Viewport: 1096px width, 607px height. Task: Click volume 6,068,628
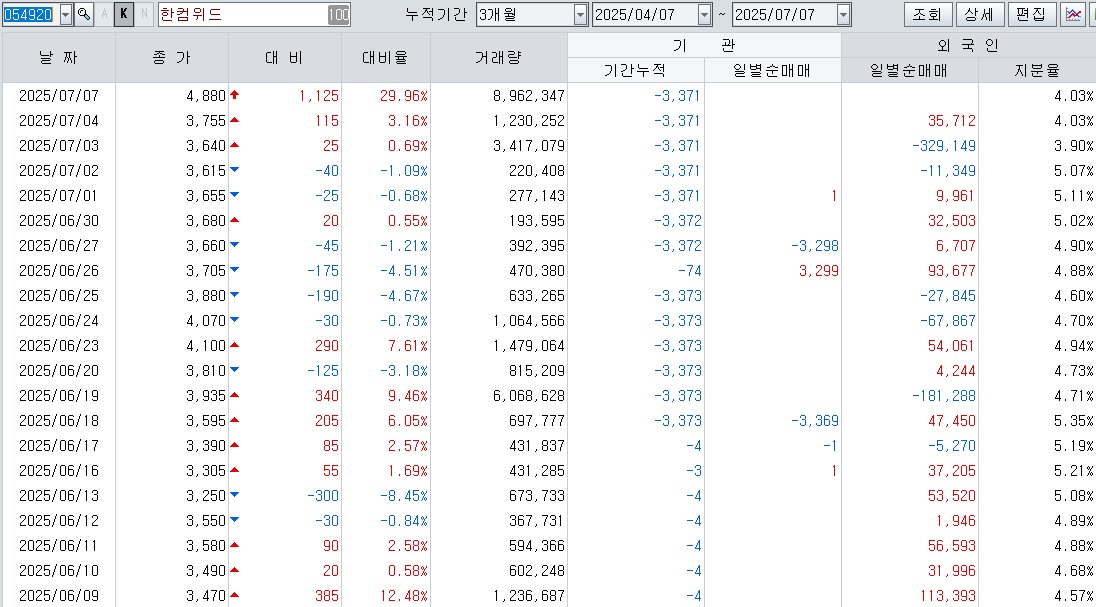(x=528, y=396)
